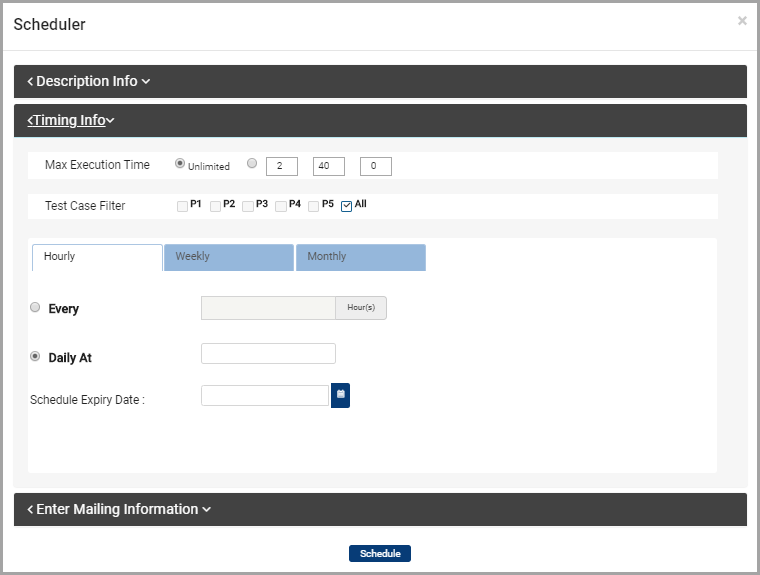760x575 pixels.
Task: Enable the P3 priority filter
Action: pyautogui.click(x=248, y=206)
